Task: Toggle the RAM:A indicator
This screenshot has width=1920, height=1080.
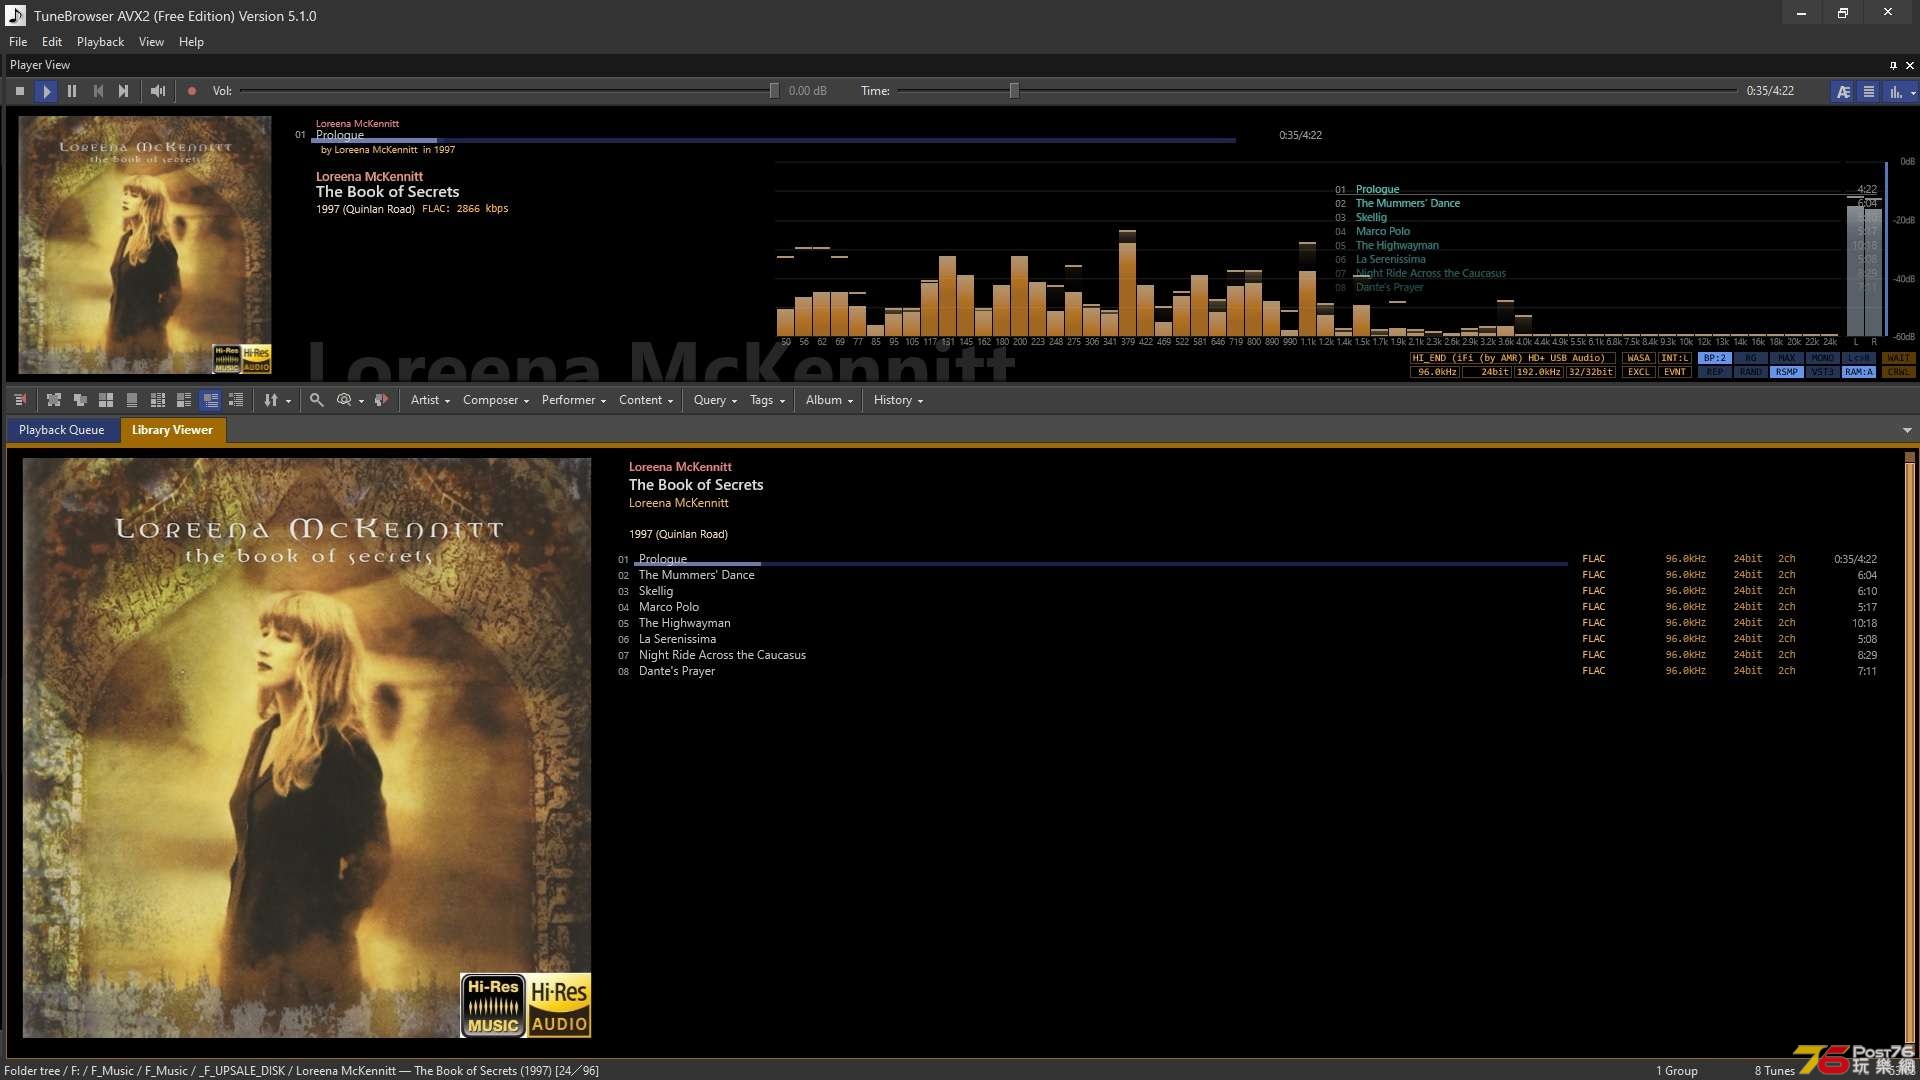Action: 1858,372
